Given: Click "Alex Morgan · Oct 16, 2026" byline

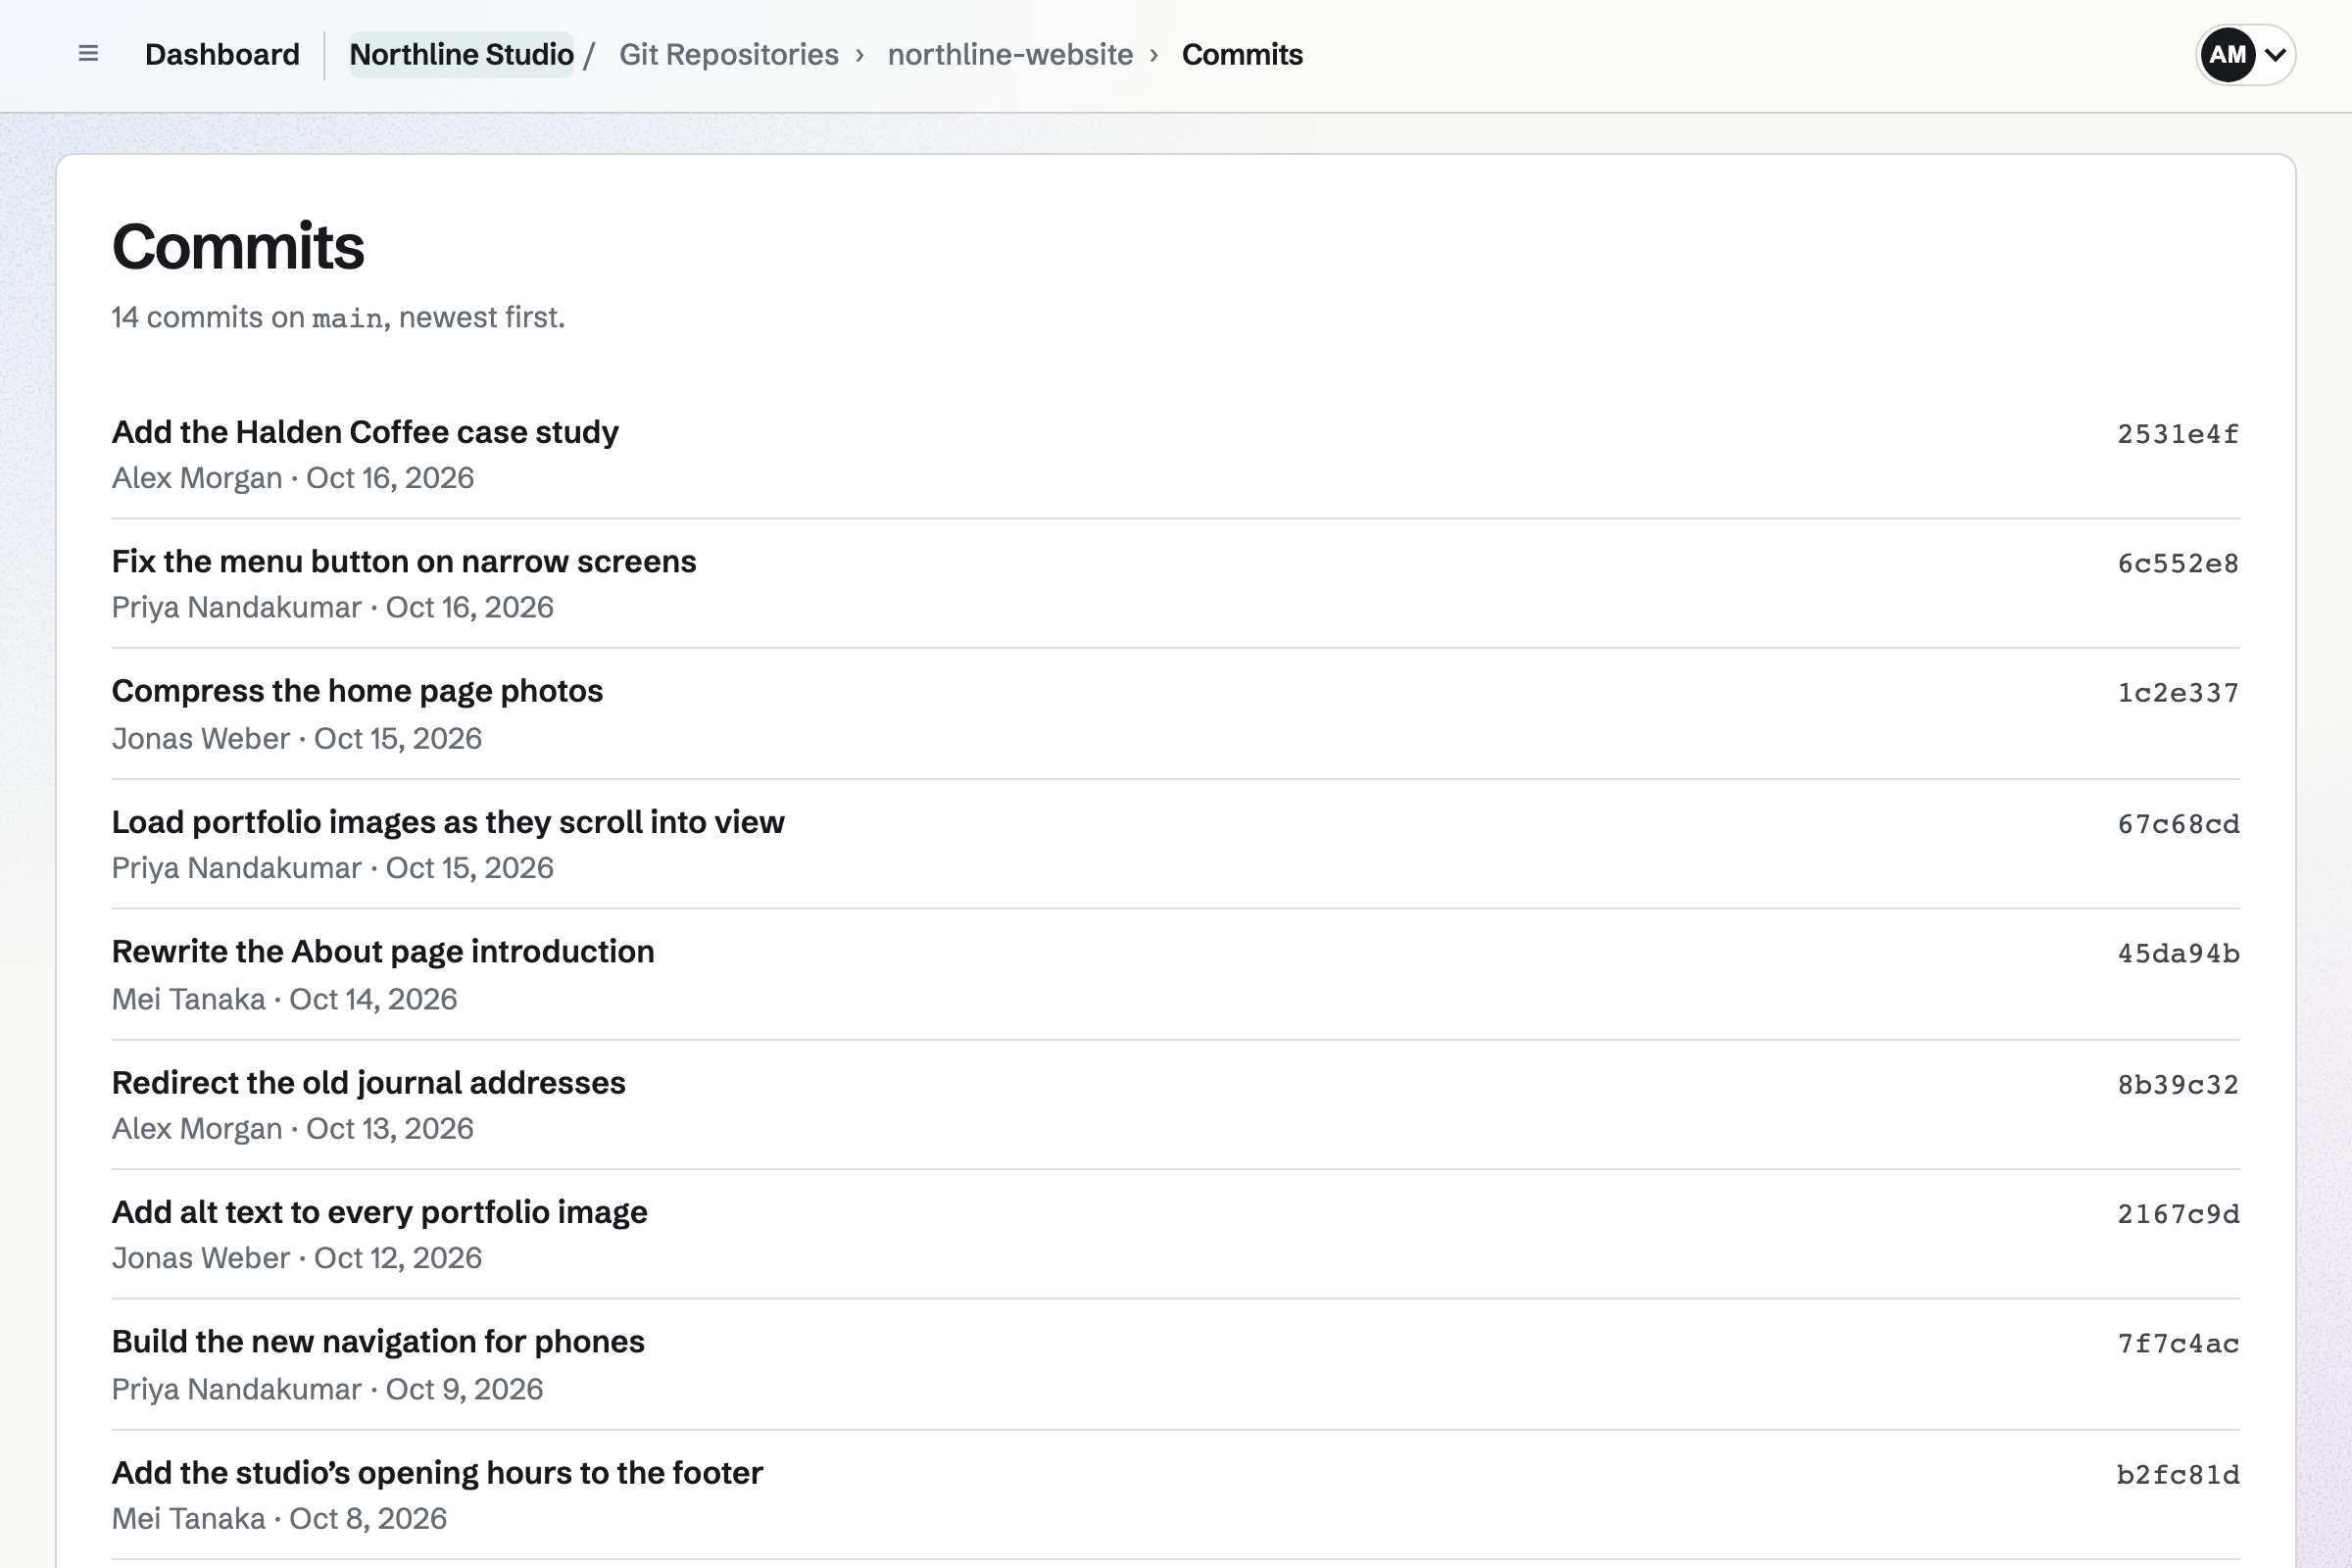Looking at the screenshot, I should point(293,478).
